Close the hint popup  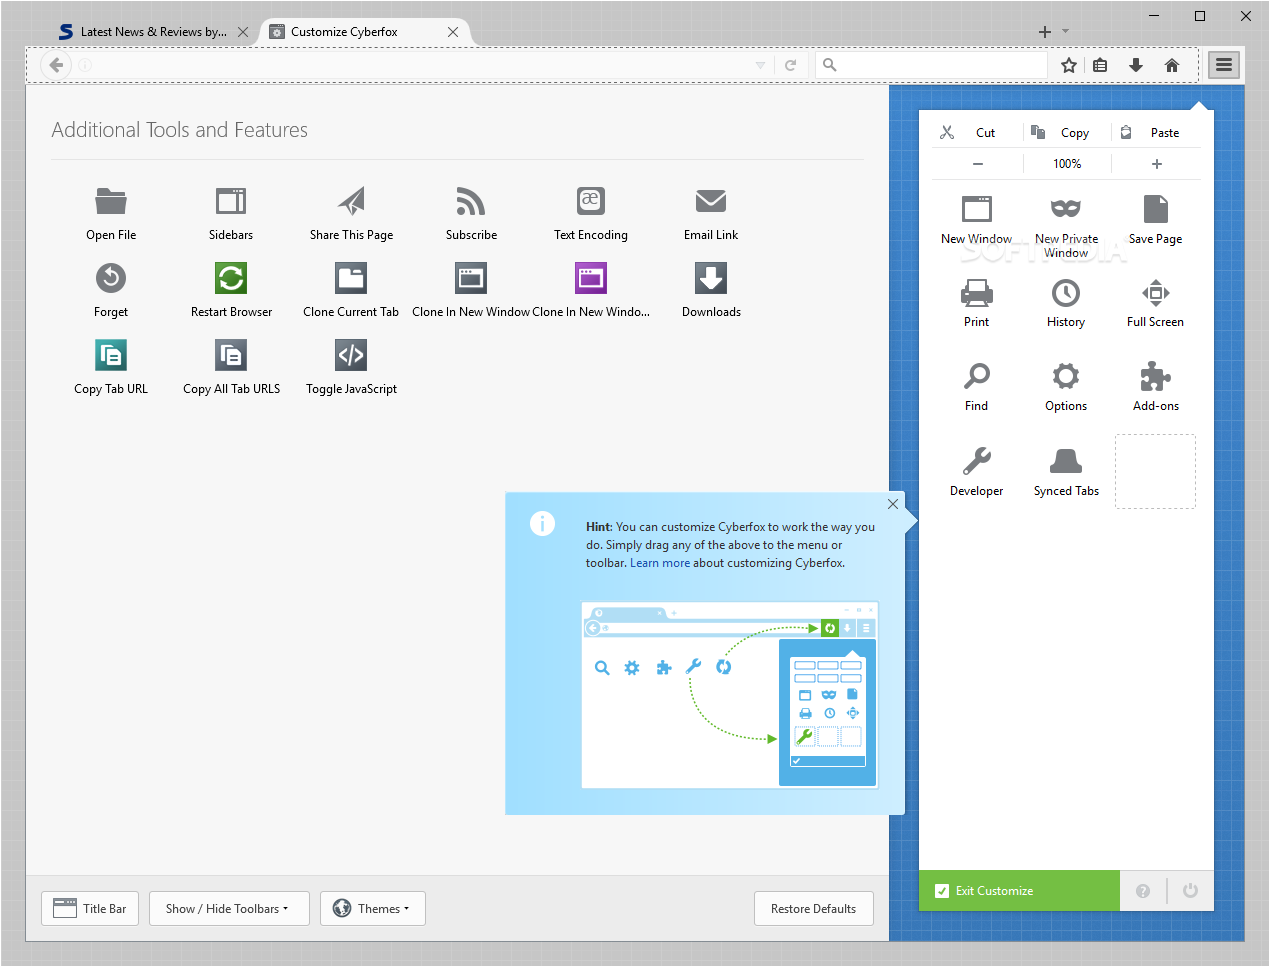tap(893, 504)
